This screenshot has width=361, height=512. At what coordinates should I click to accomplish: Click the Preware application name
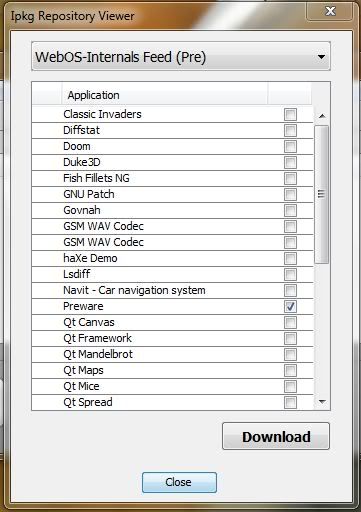83,306
